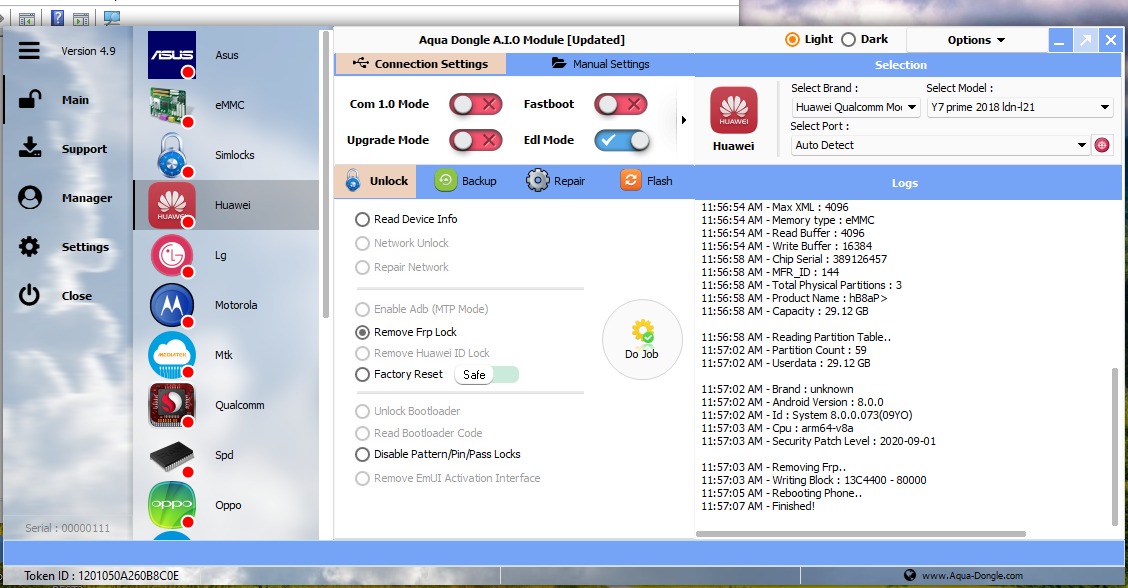Image resolution: width=1128 pixels, height=588 pixels.
Task: Open the Select Model dropdown
Action: [x=1019, y=107]
